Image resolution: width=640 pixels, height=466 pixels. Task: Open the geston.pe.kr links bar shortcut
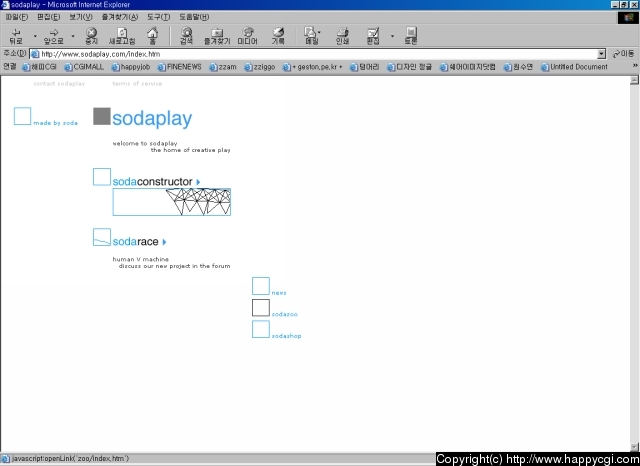[x=313, y=67]
